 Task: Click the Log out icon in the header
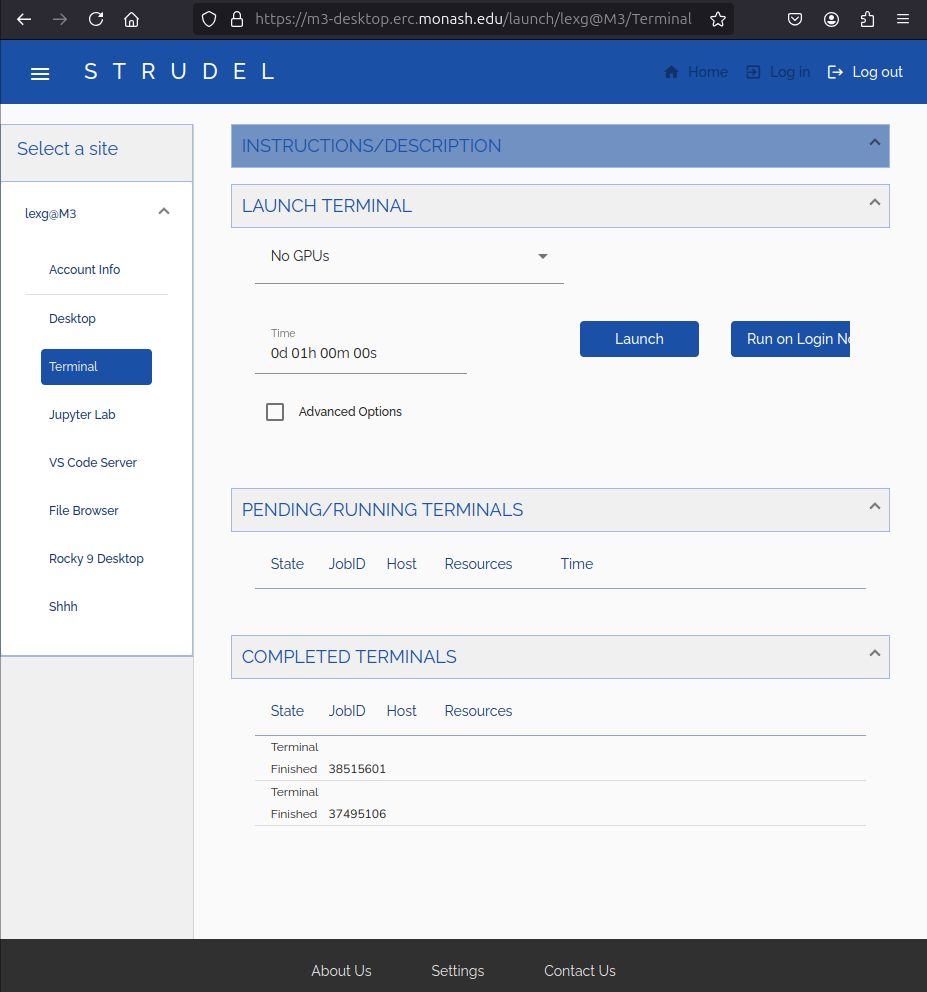pos(836,71)
